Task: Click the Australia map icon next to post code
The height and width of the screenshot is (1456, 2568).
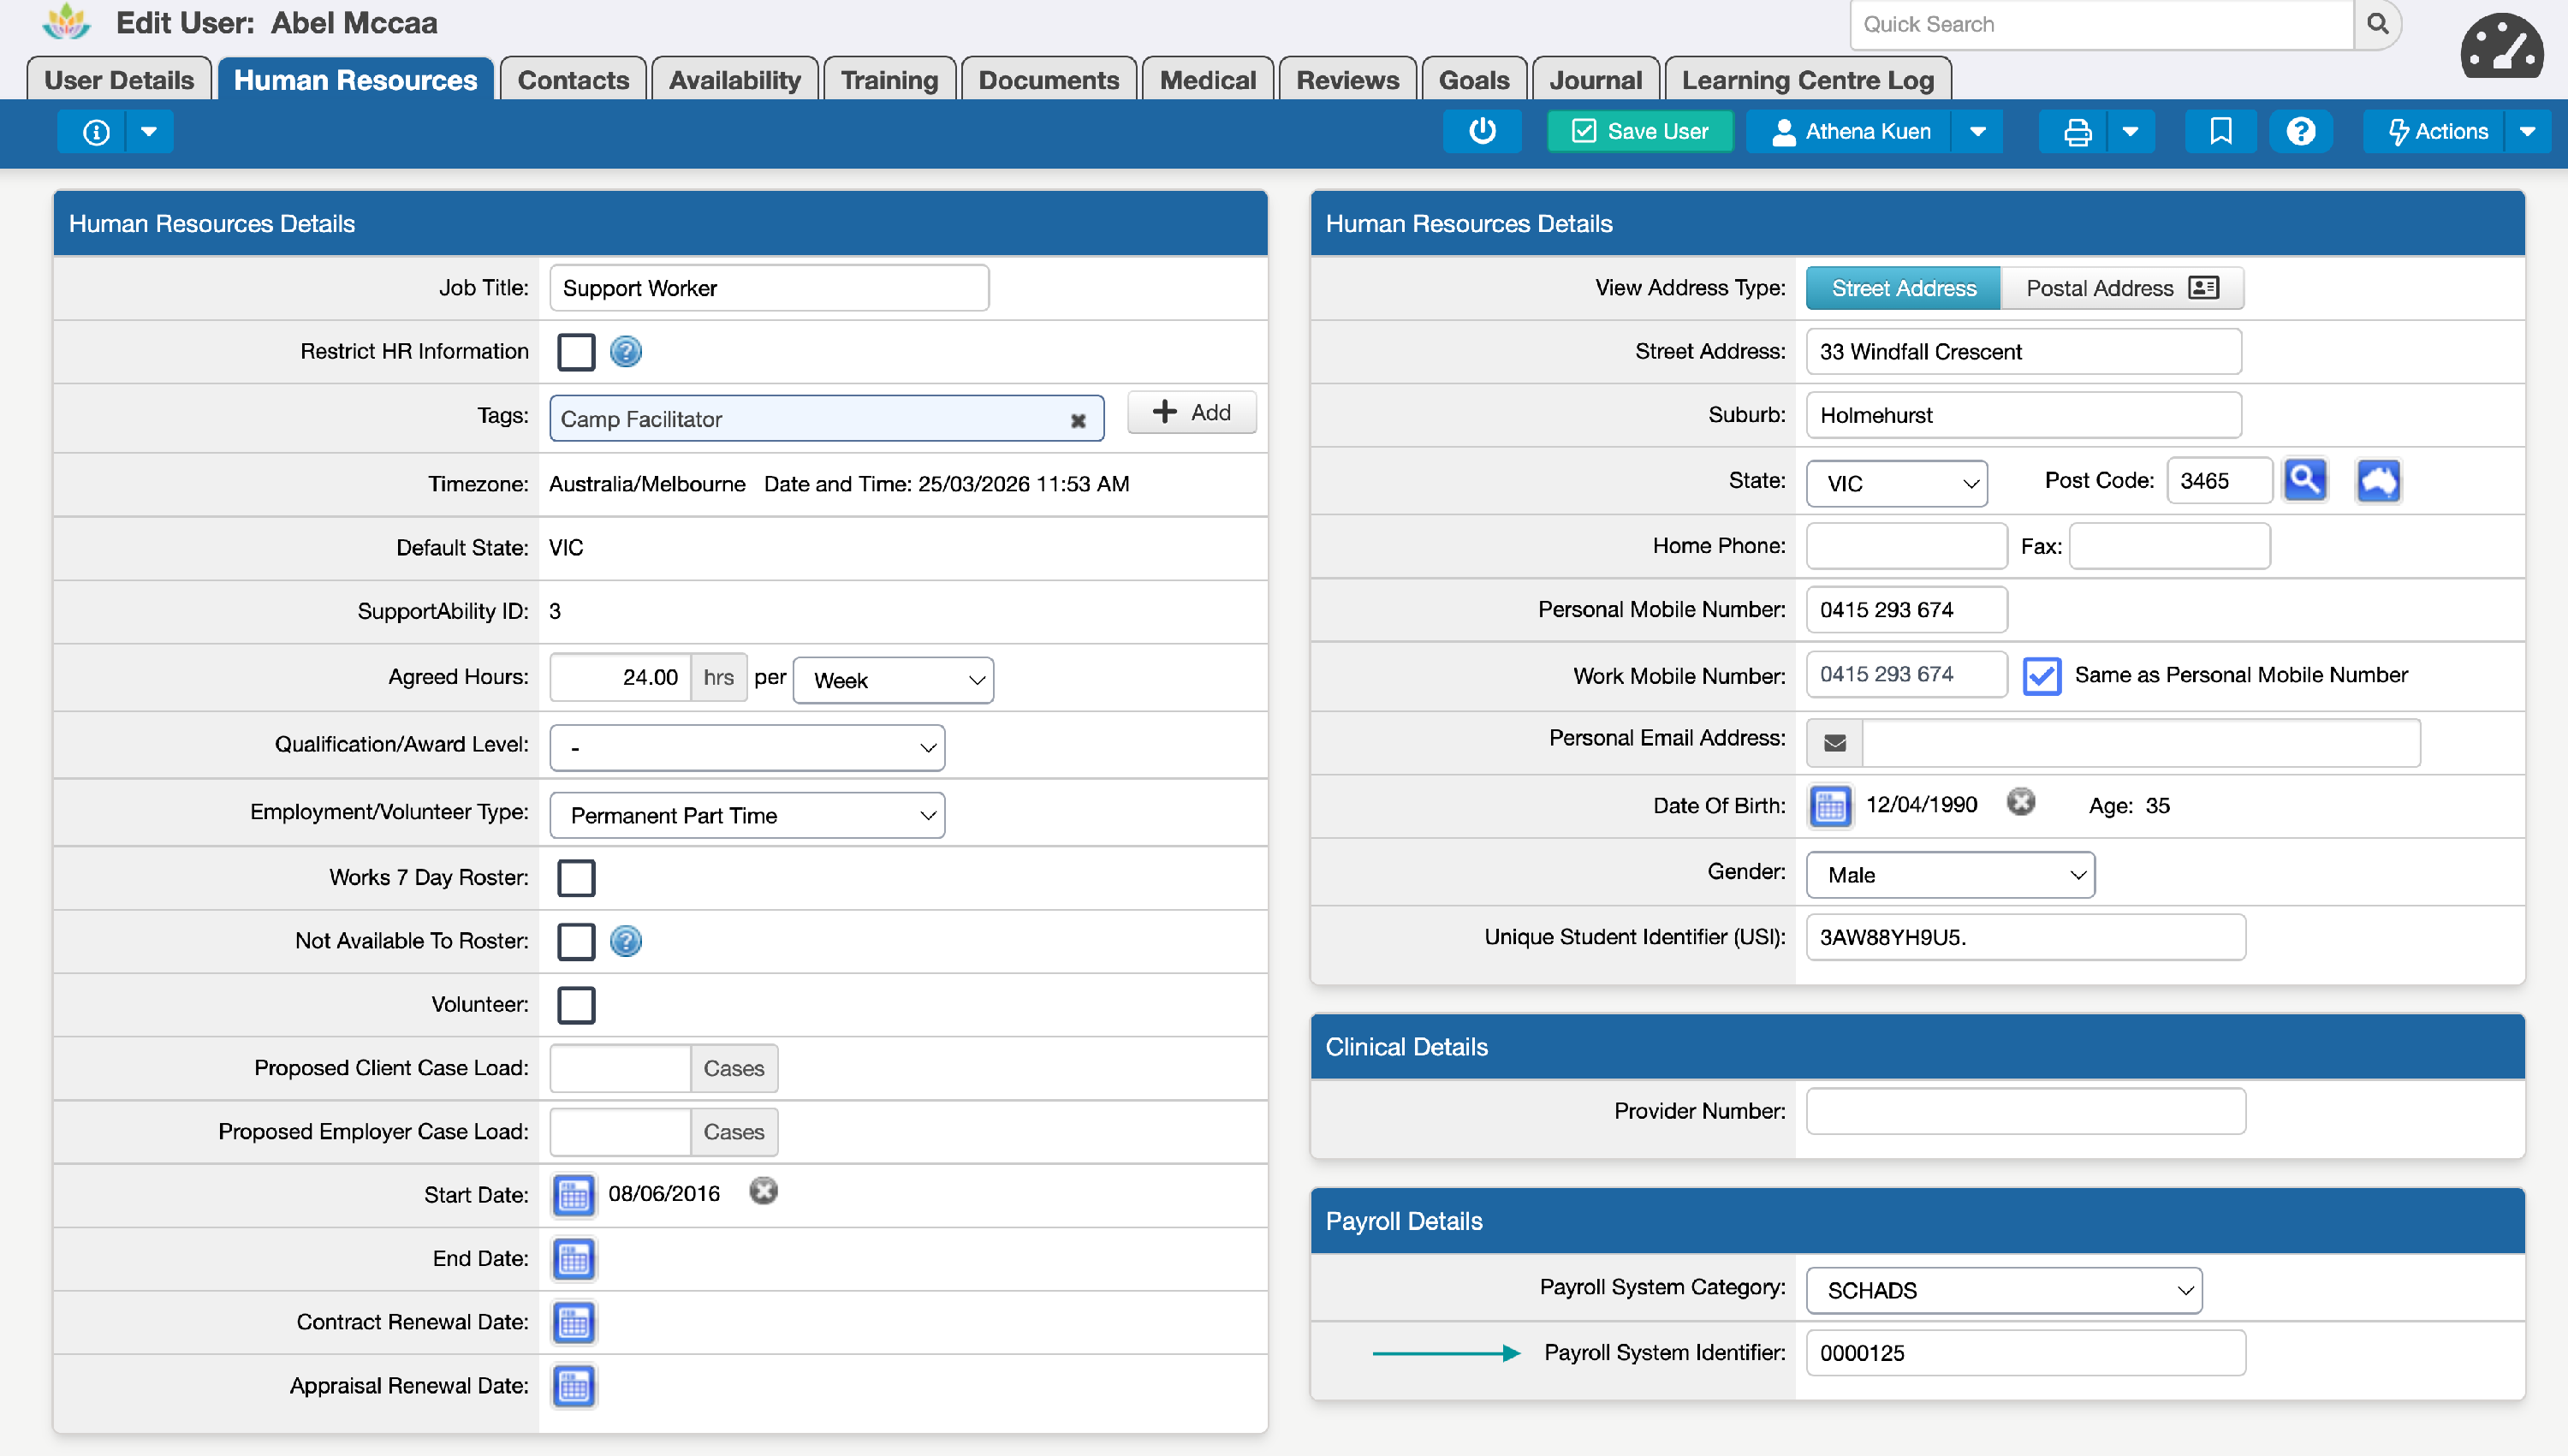Action: [x=2378, y=481]
